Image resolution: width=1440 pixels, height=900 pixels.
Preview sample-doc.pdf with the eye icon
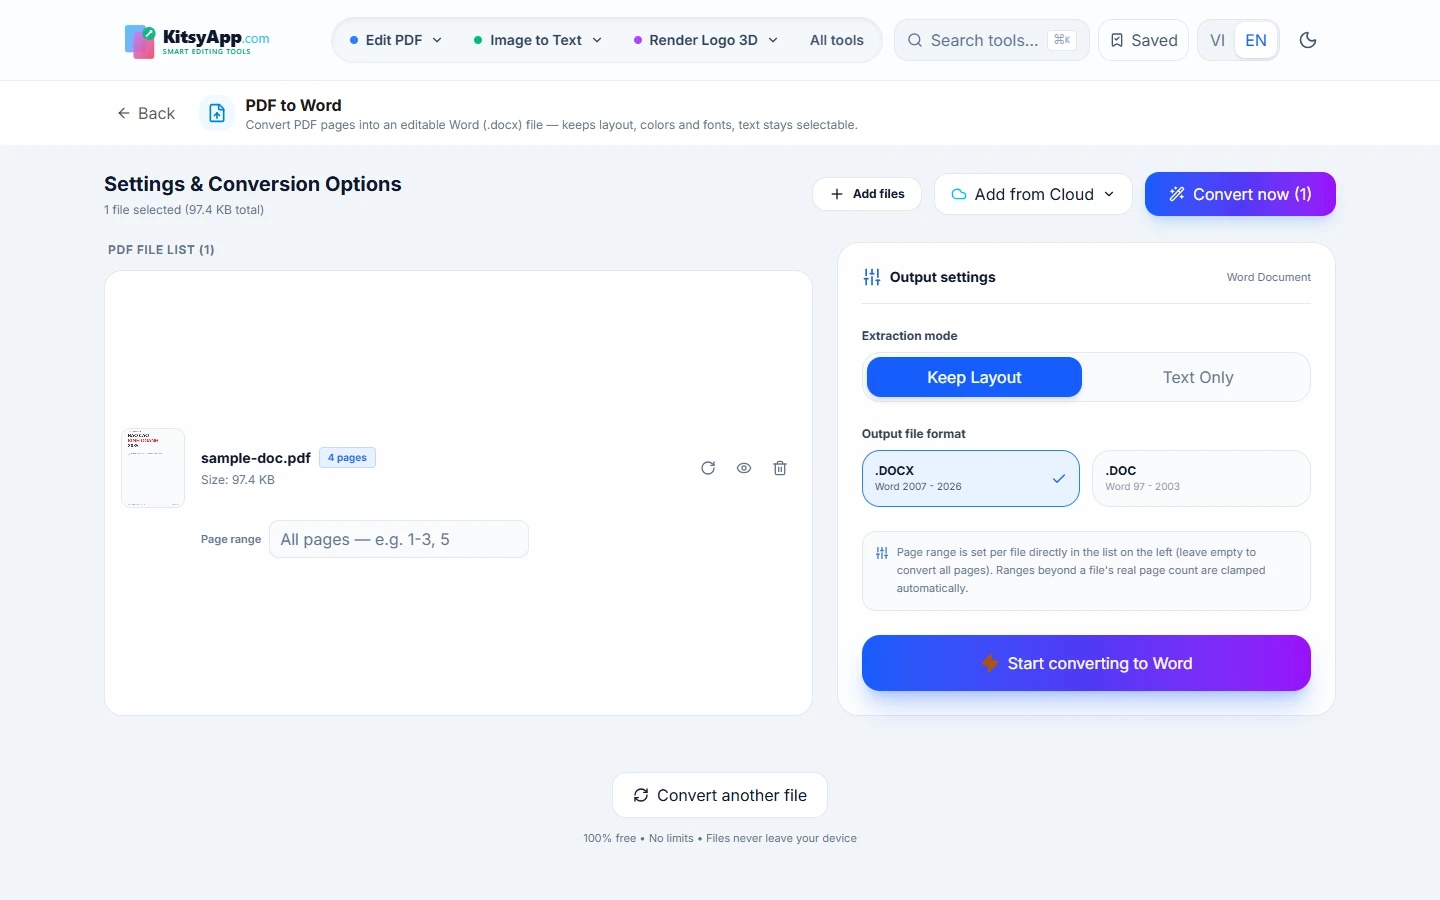click(x=744, y=468)
